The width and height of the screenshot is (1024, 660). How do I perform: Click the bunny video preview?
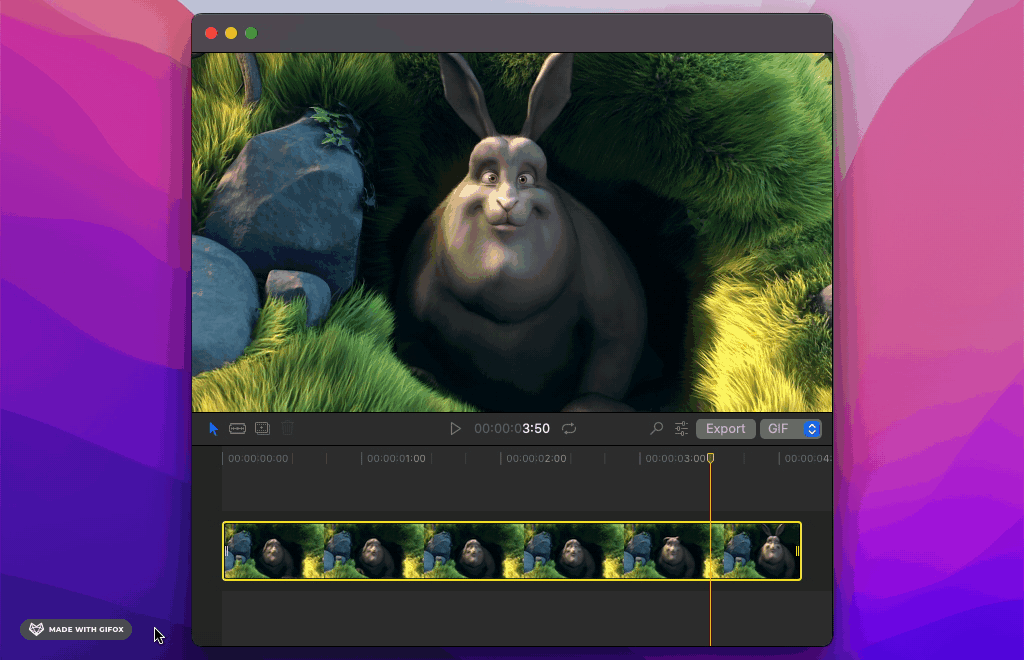point(512,232)
